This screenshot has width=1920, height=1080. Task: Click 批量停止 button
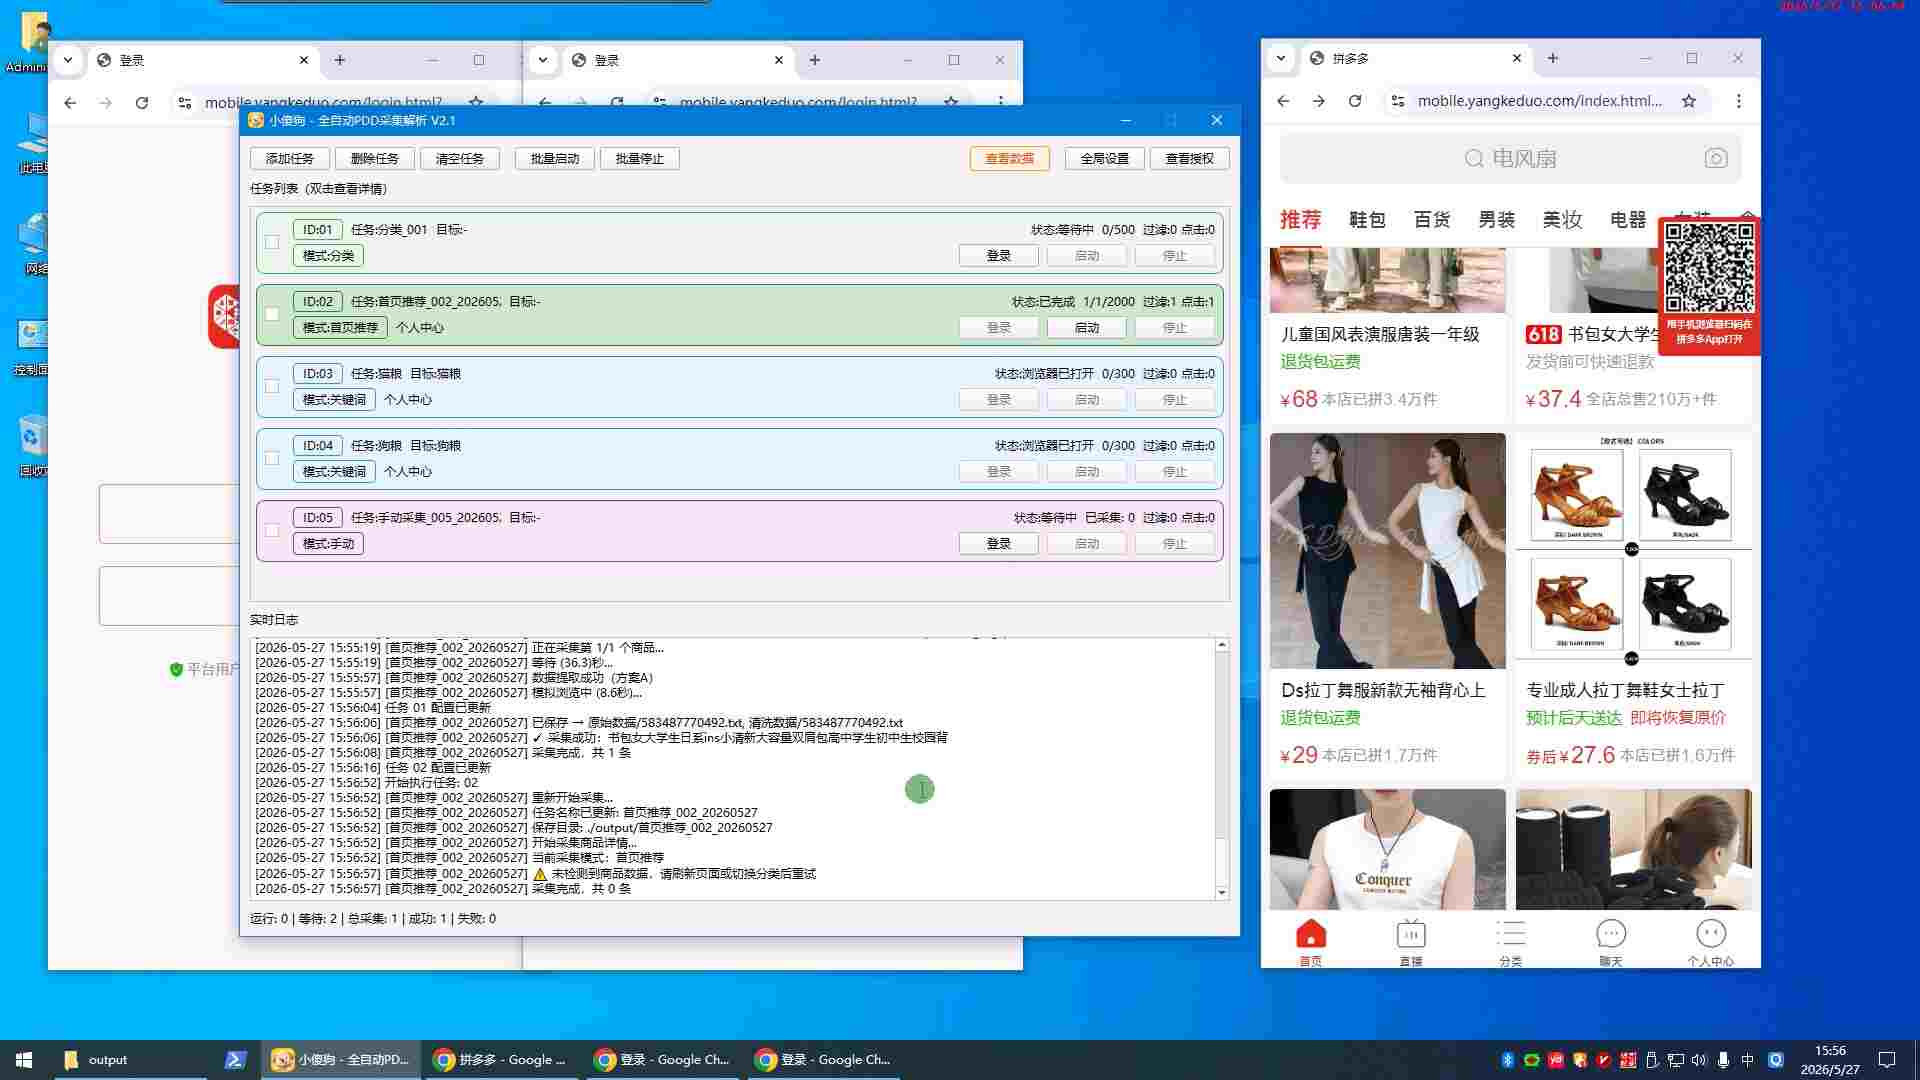pos(640,158)
